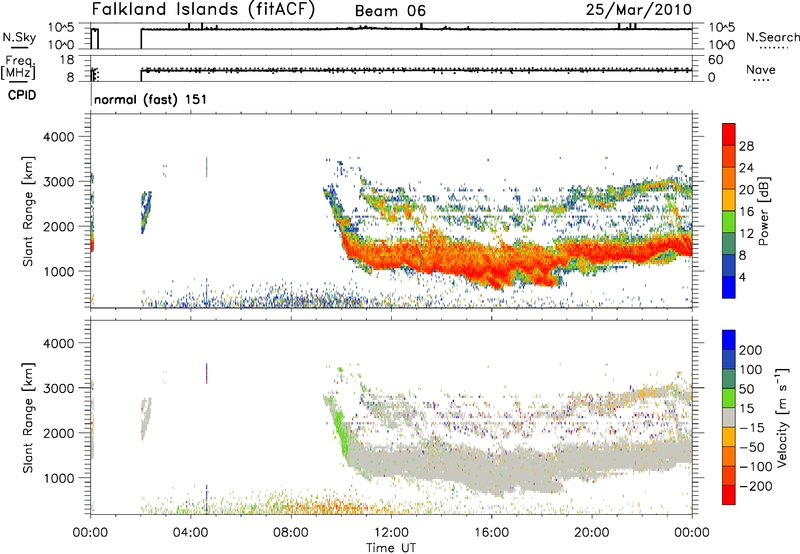Viewport: 800px width, 554px height.
Task: Select the '04:00' time tick label
Action: point(190,533)
